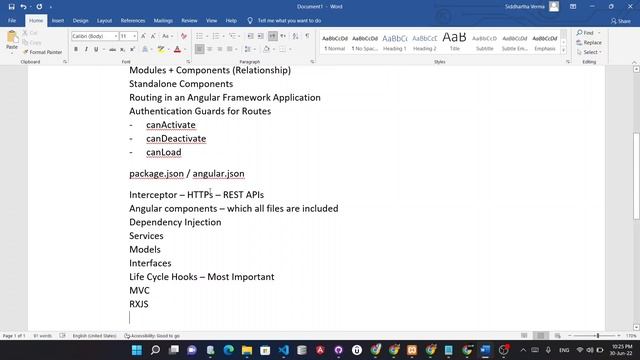Toggle right-to-left text direction
Viewport: 640px width, 360px height.
(x=283, y=36)
